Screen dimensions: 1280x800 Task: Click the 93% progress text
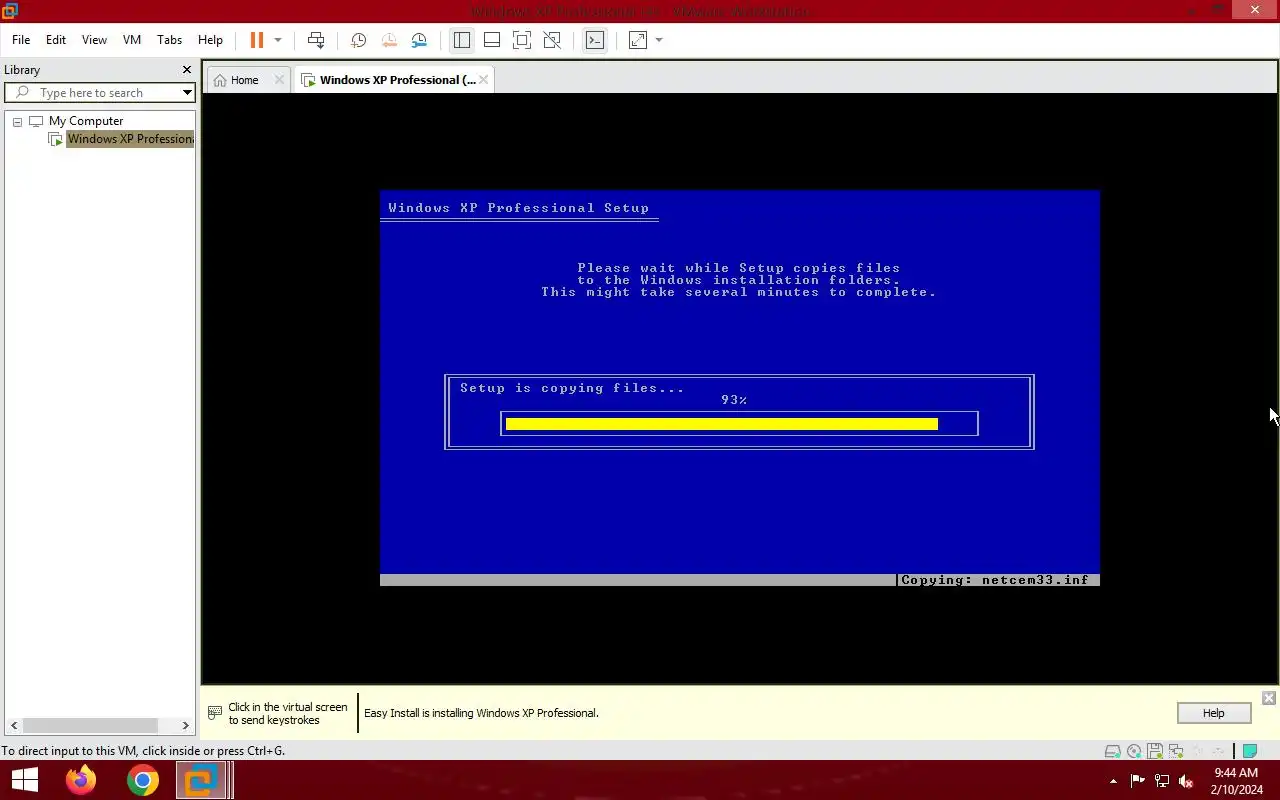734,400
